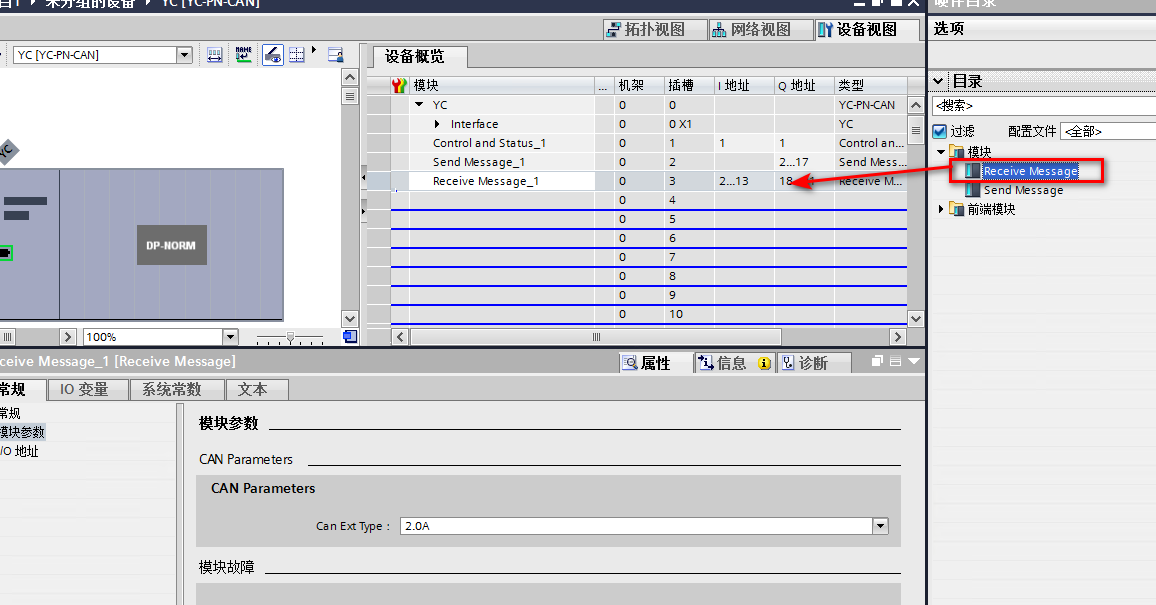The width and height of the screenshot is (1156, 605).
Task: Click the page break grid toolbar icon
Action: 297,55
